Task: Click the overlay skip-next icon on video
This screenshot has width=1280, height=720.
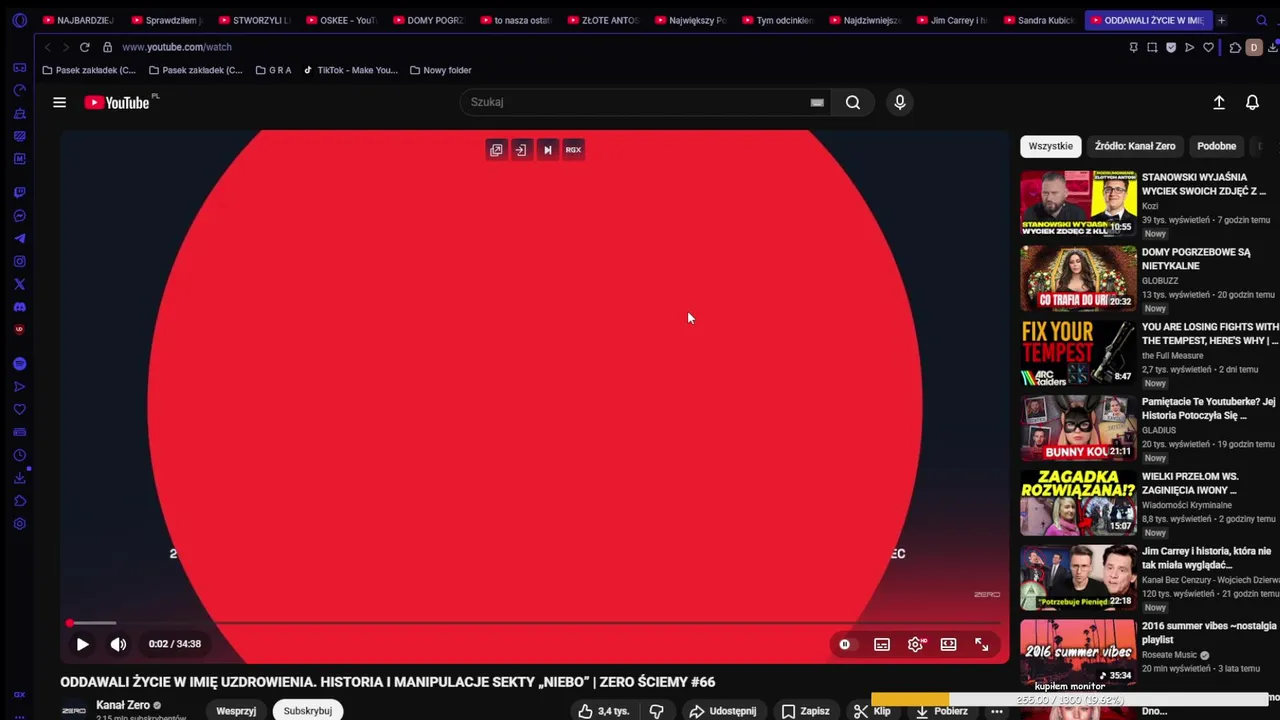Action: click(547, 150)
